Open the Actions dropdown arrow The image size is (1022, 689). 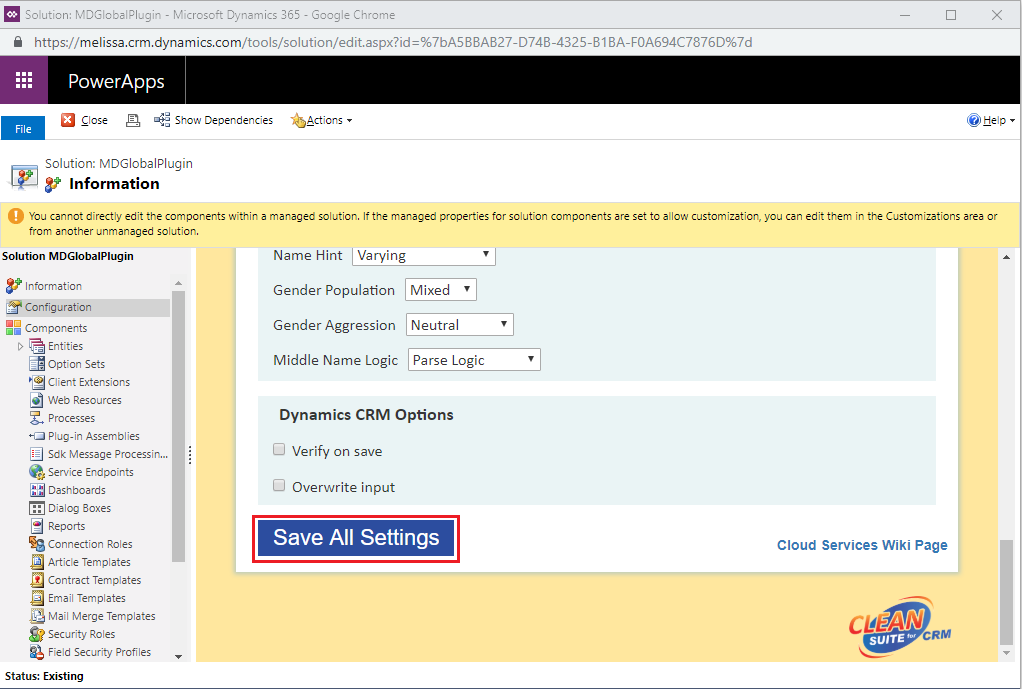[349, 121]
